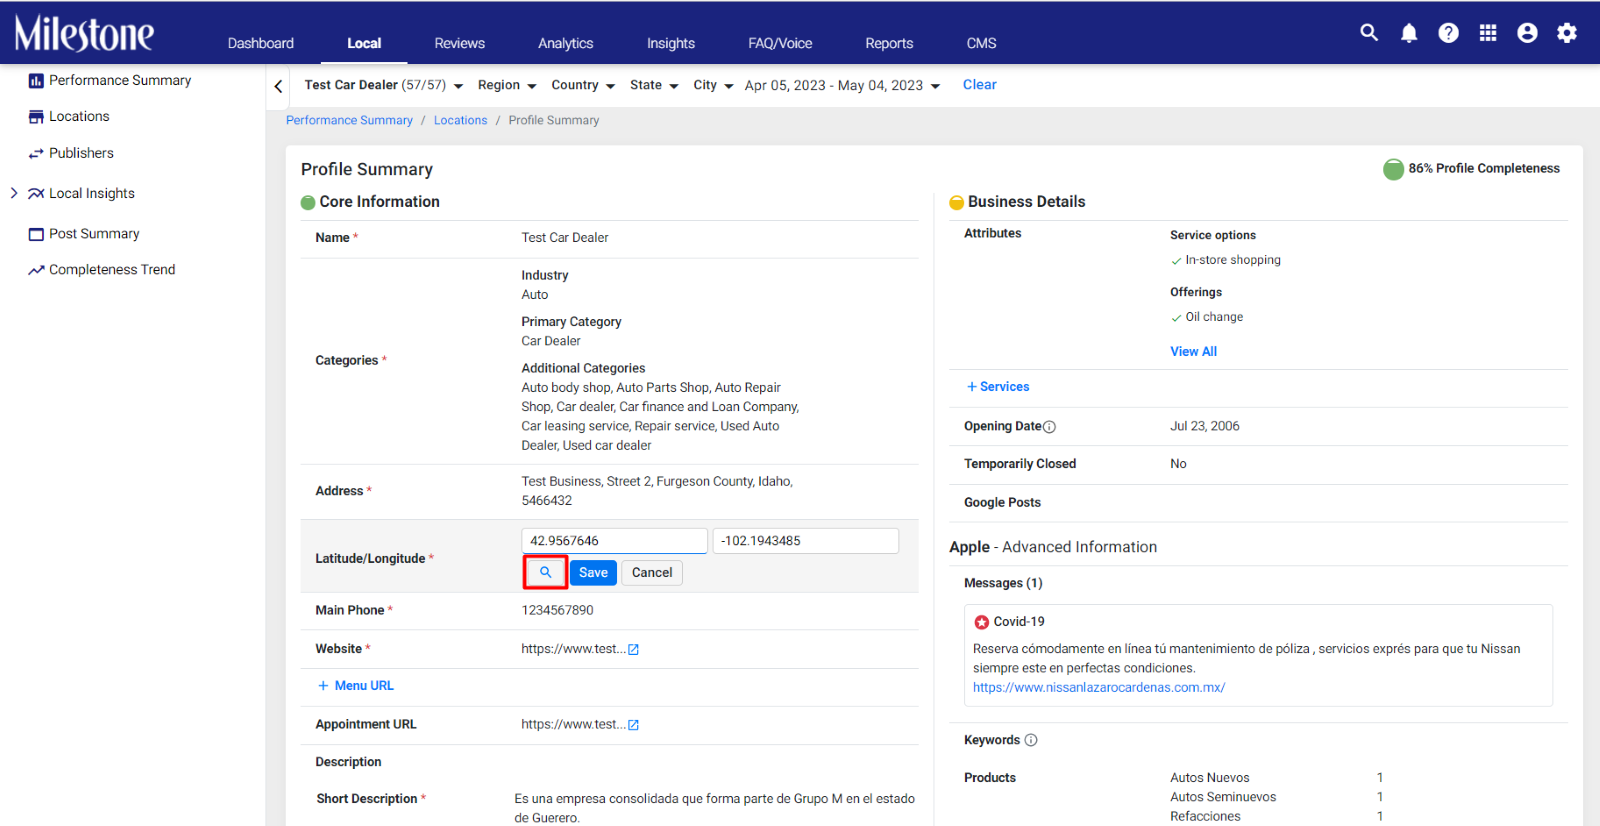Open the Region filter dropdown
Image resolution: width=1600 pixels, height=826 pixels.
coord(507,86)
